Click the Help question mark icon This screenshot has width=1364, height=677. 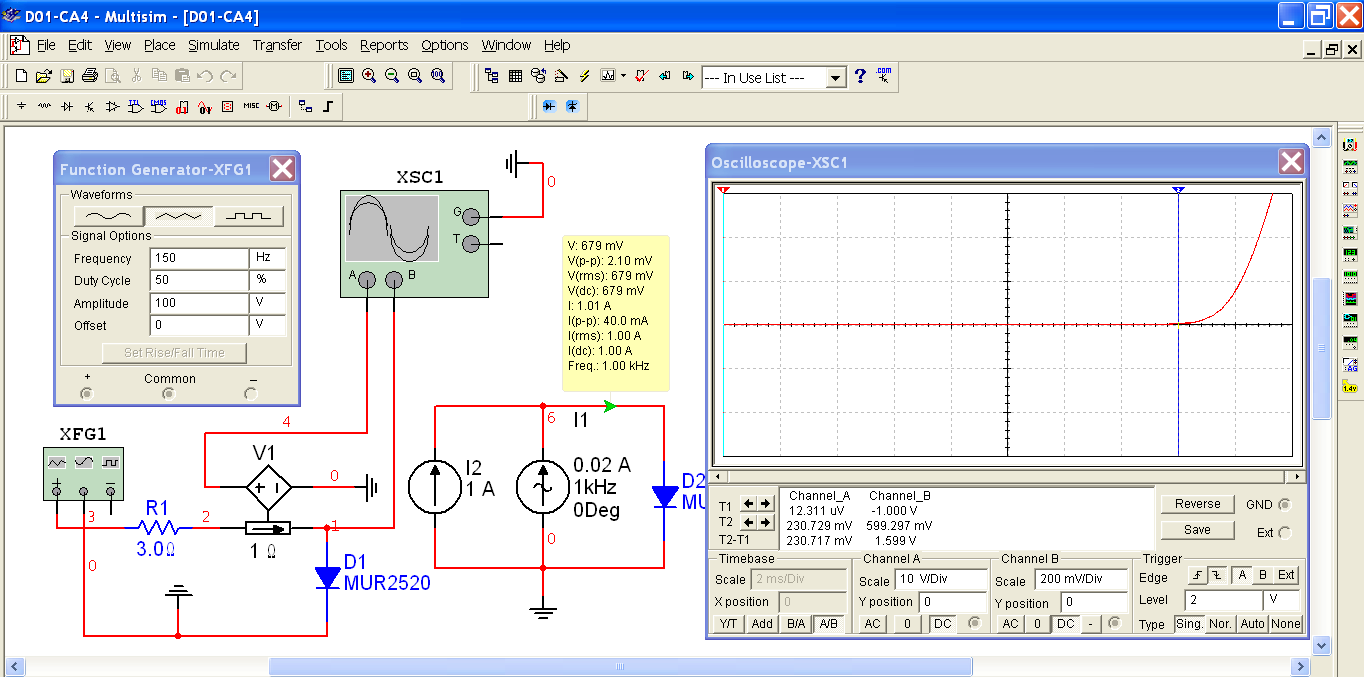click(860, 76)
